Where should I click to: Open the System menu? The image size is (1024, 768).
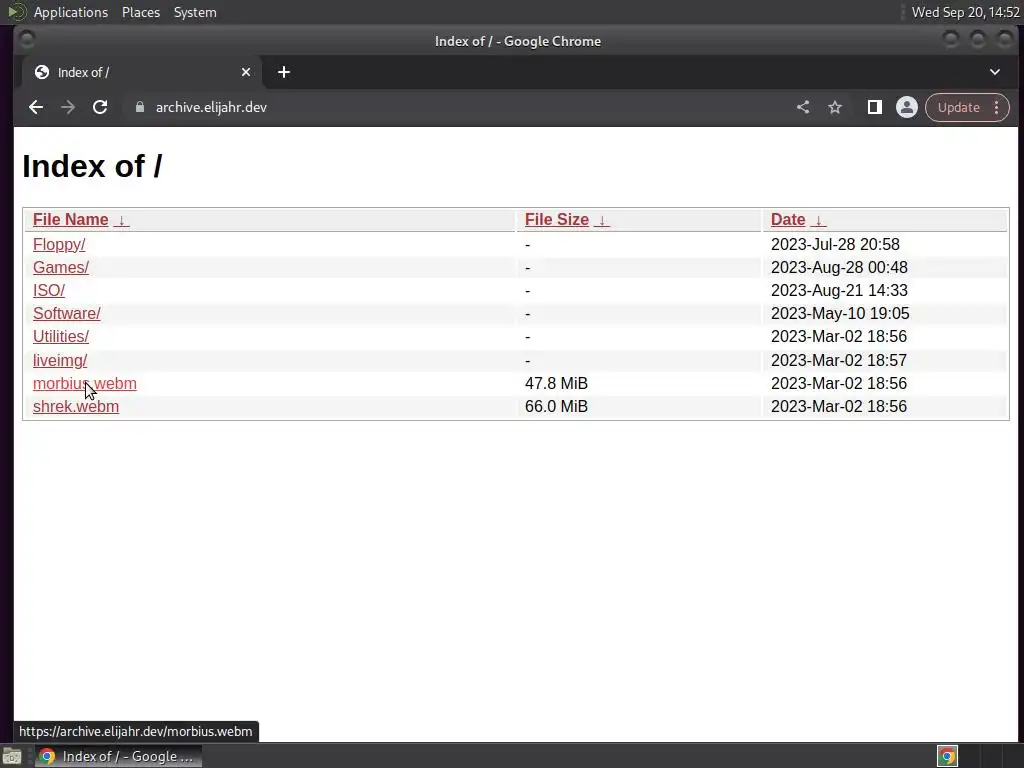[x=195, y=12]
